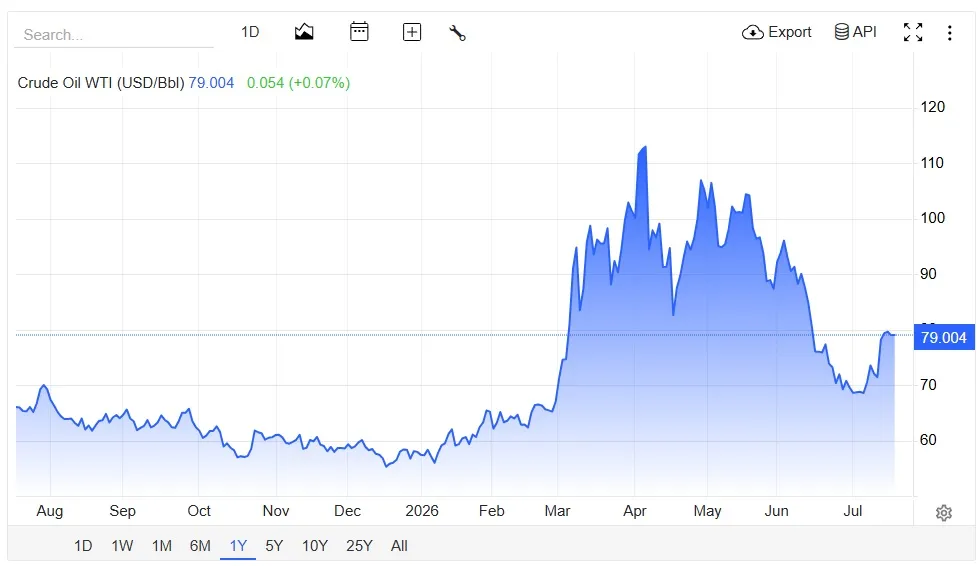The height and width of the screenshot is (566, 979).
Task: Click the Jul x-axis label
Action: click(x=853, y=511)
